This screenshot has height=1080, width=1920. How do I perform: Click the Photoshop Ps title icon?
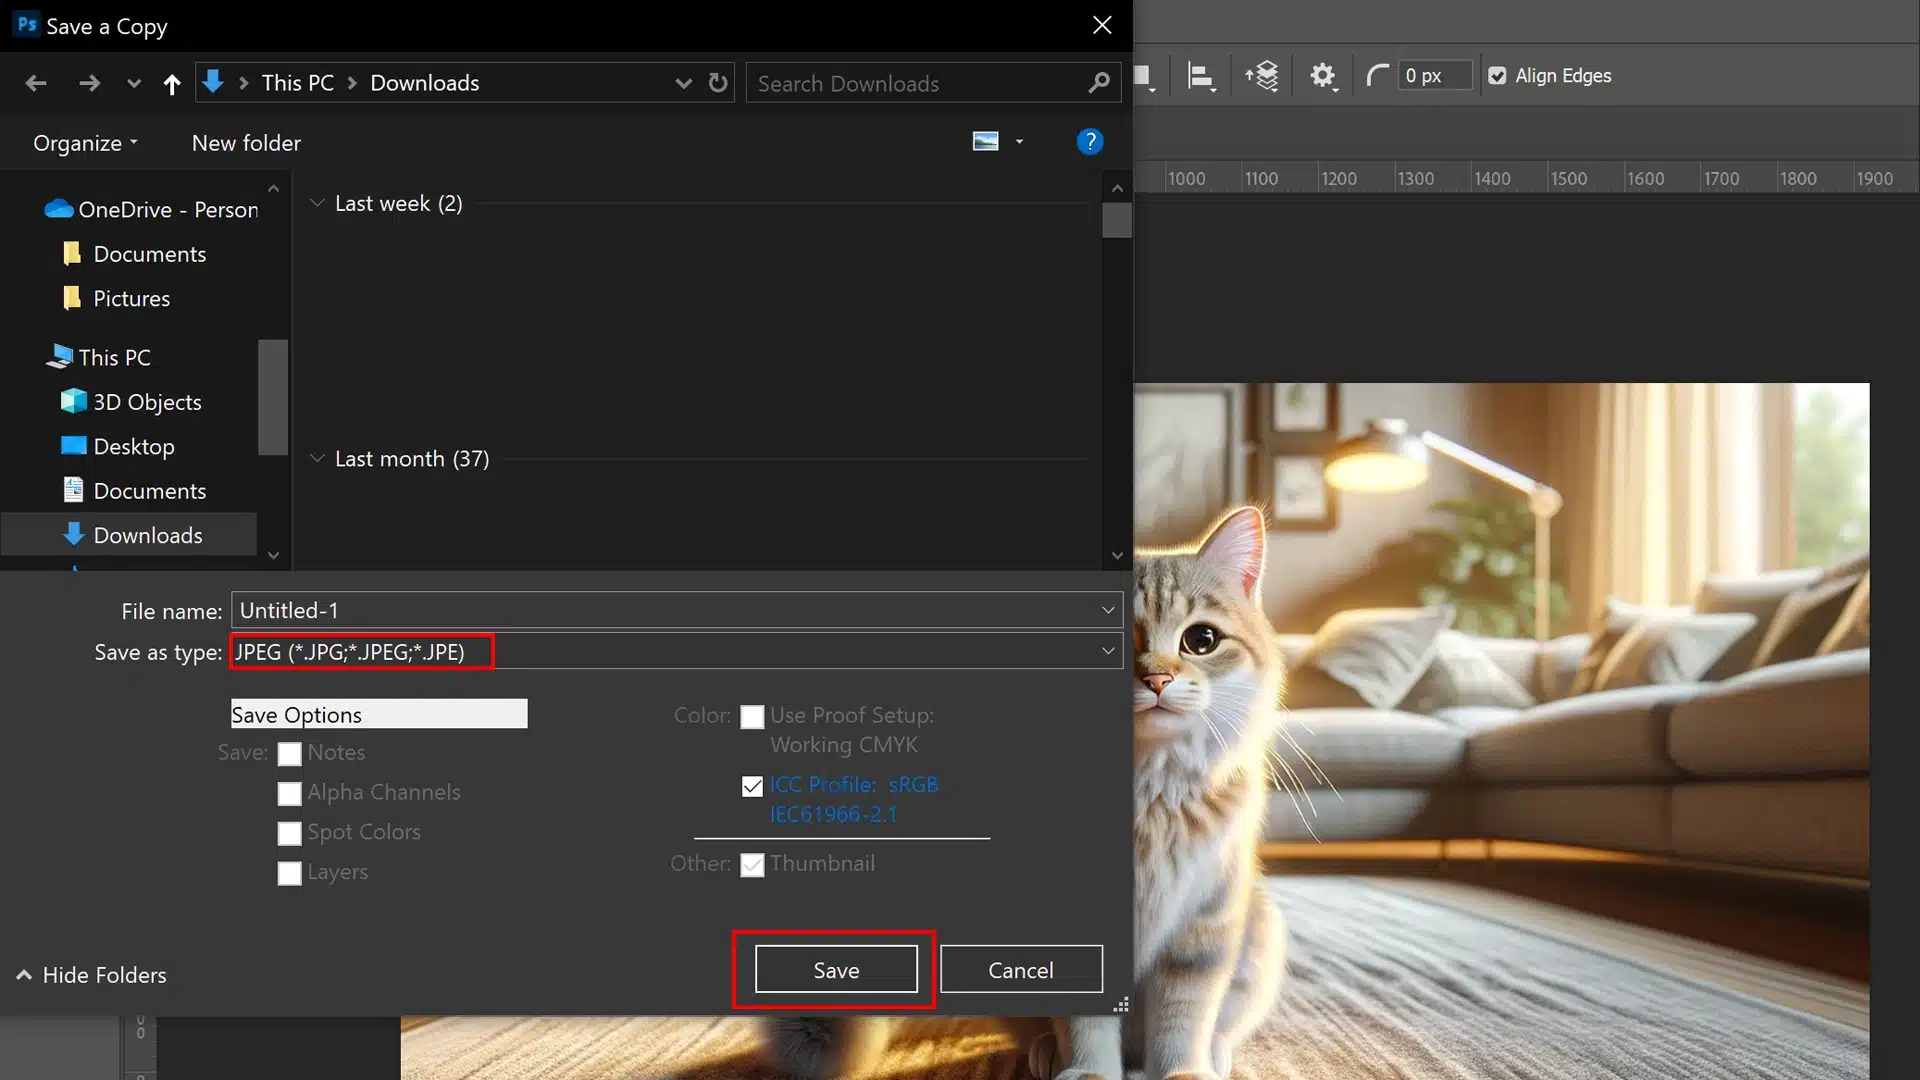(27, 25)
